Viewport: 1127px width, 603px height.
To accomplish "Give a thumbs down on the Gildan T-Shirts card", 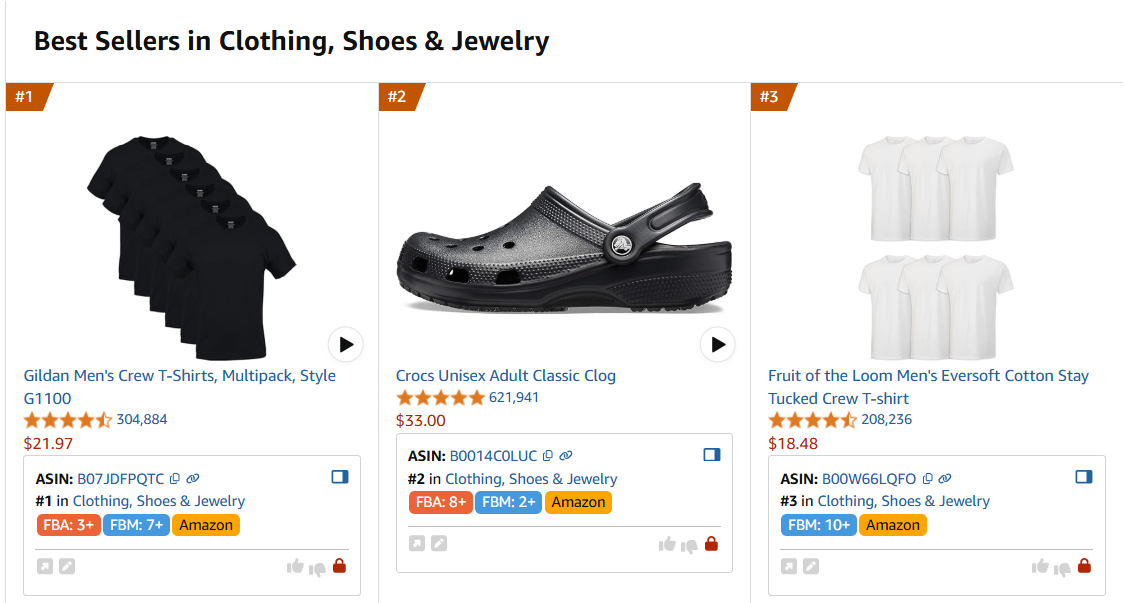I will 315,565.
